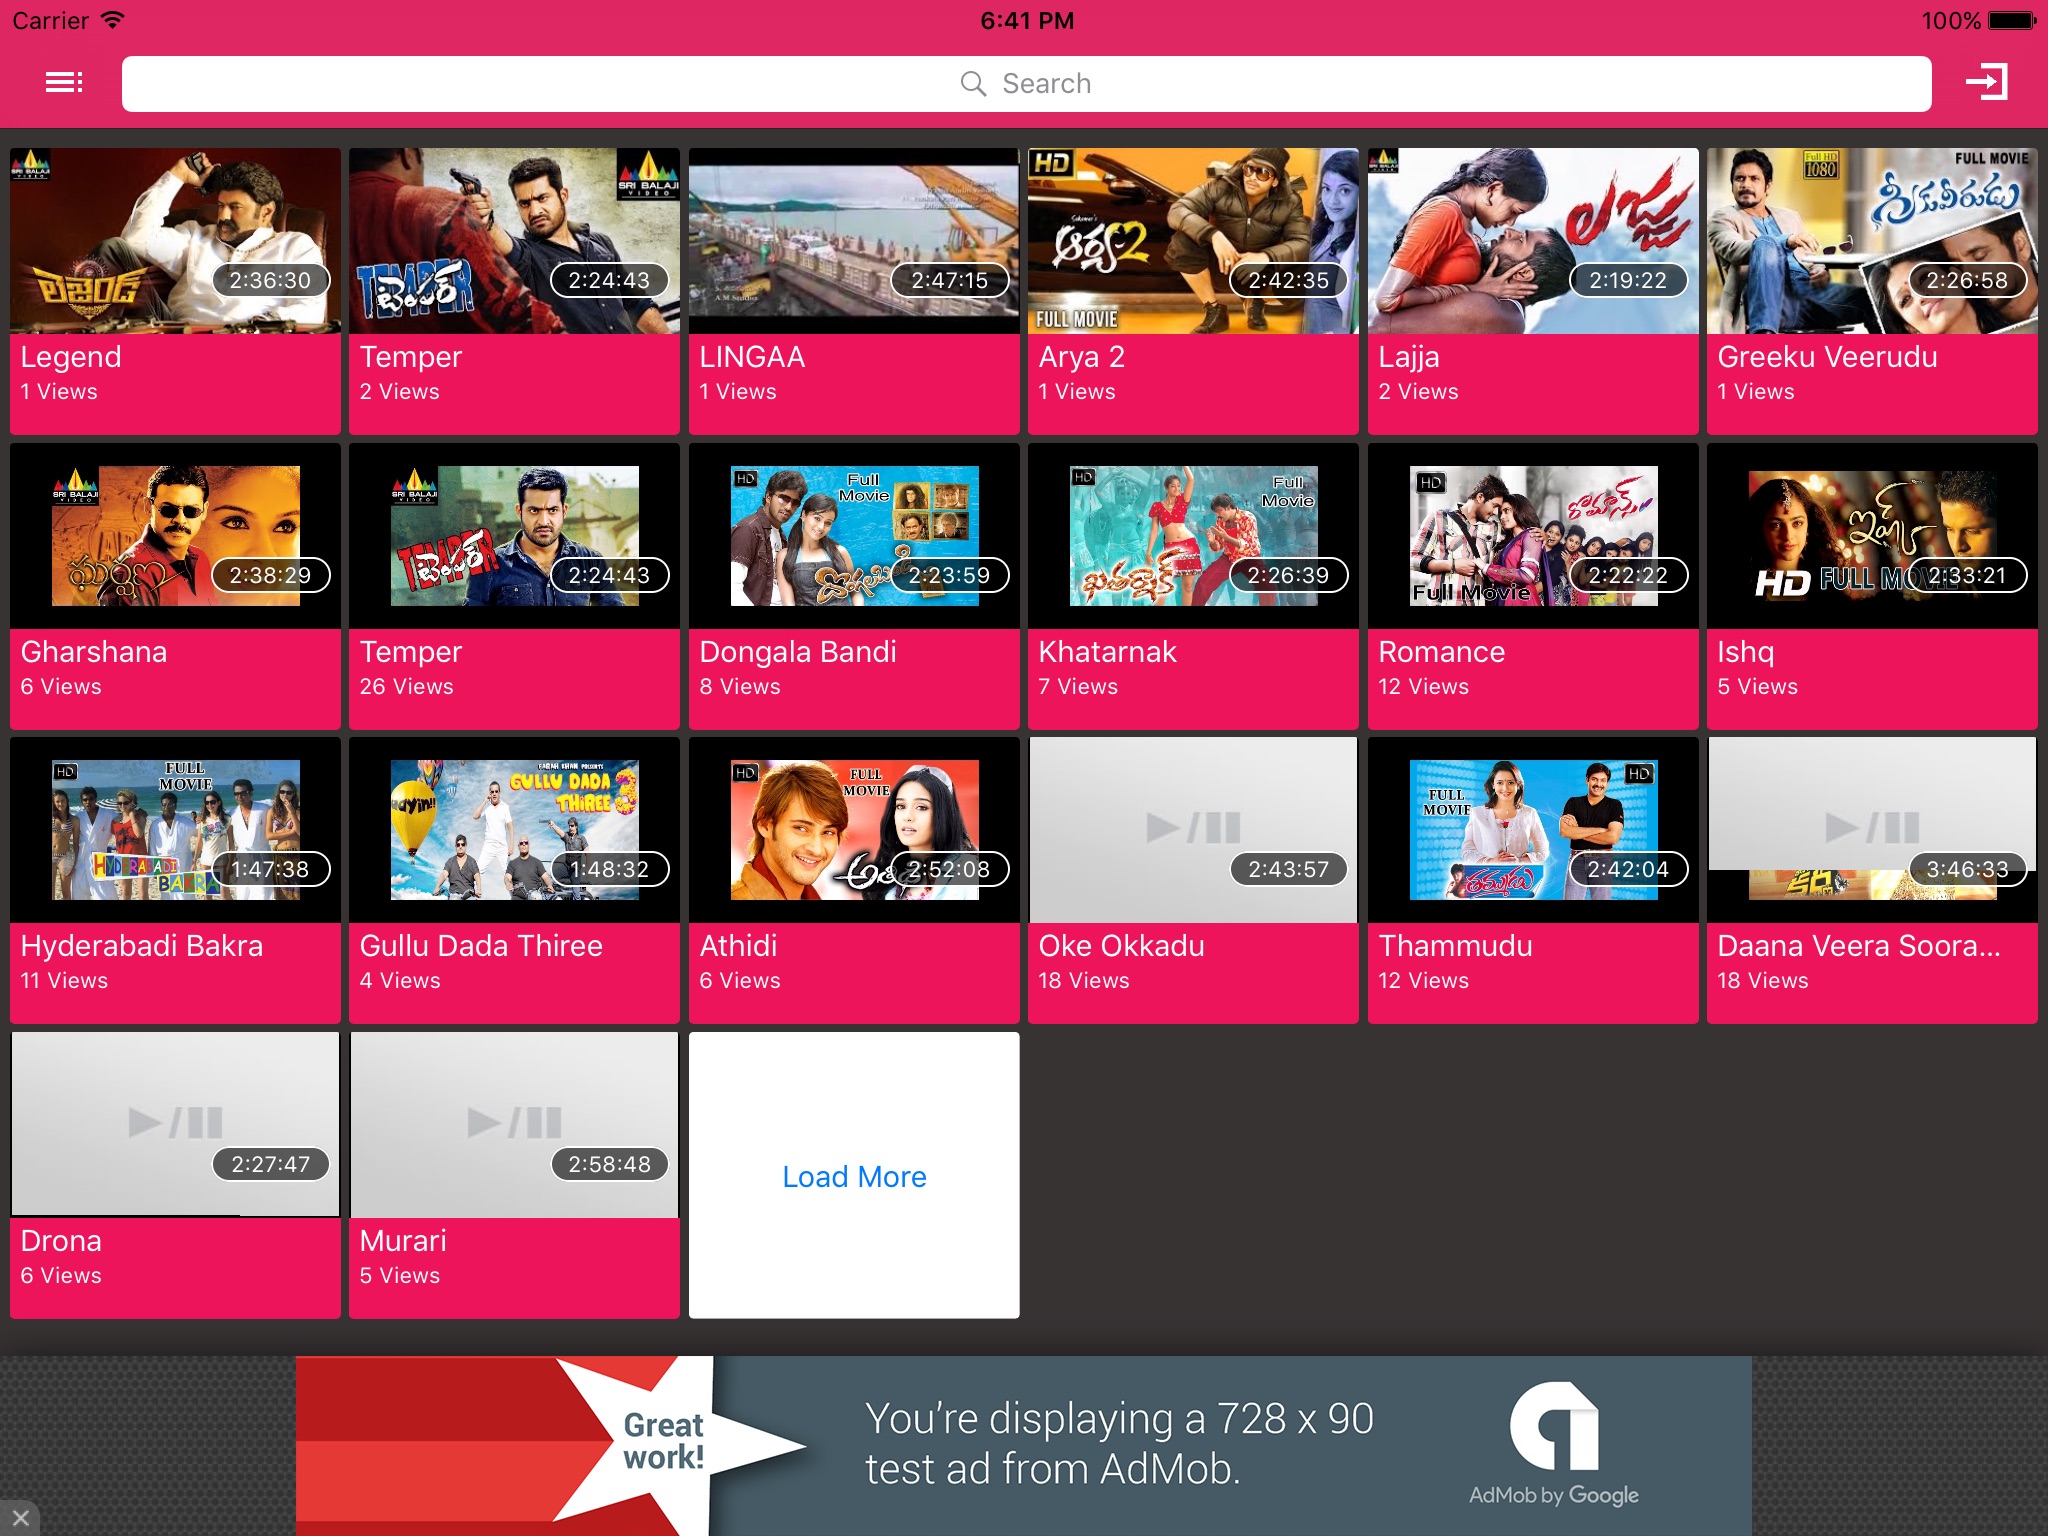Image resolution: width=2048 pixels, height=1536 pixels.
Task: Open the hamburger menu icon
Action: point(64,83)
